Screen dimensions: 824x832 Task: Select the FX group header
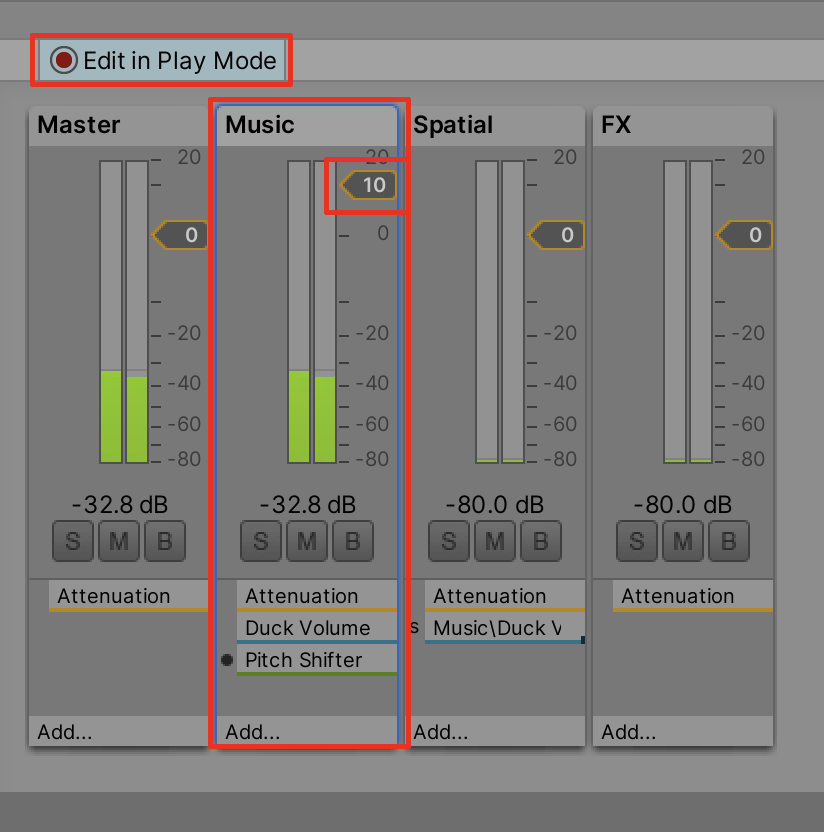683,125
